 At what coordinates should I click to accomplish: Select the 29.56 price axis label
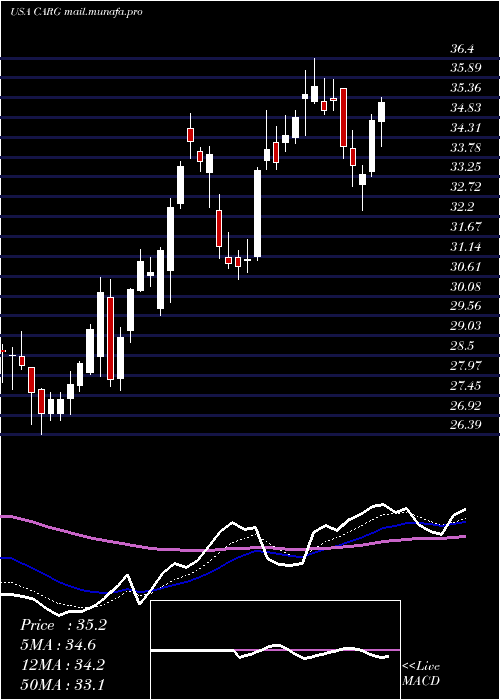pos(465,306)
